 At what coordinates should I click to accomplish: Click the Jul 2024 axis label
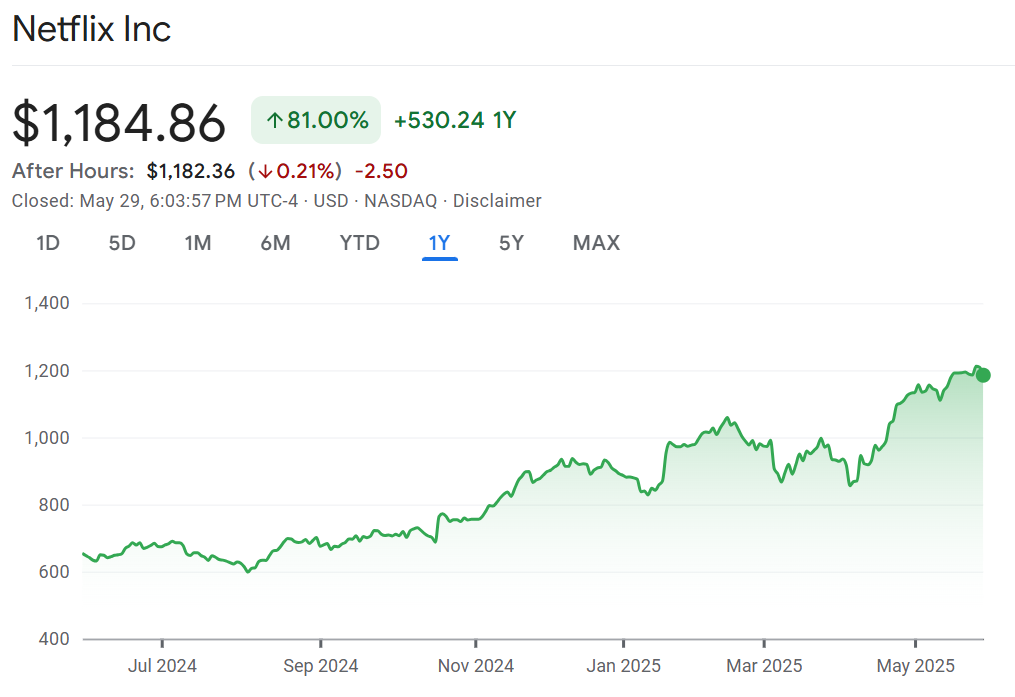(162, 666)
